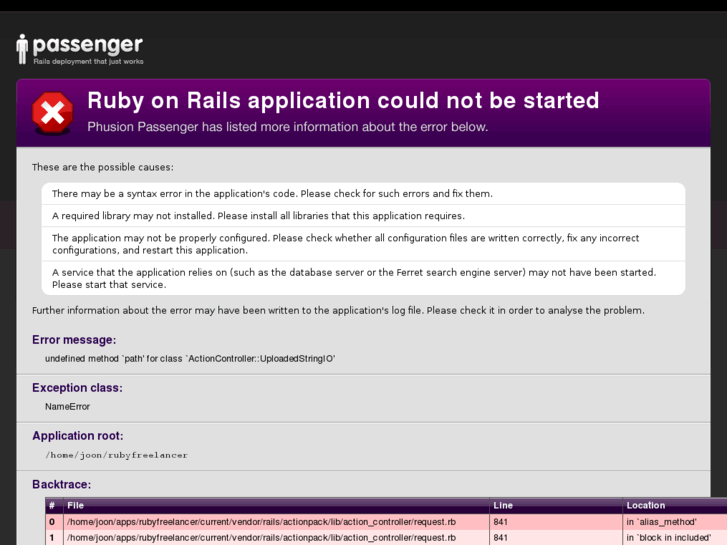Click the 'Backtrace:' heading
The image size is (727, 545).
click(x=62, y=484)
